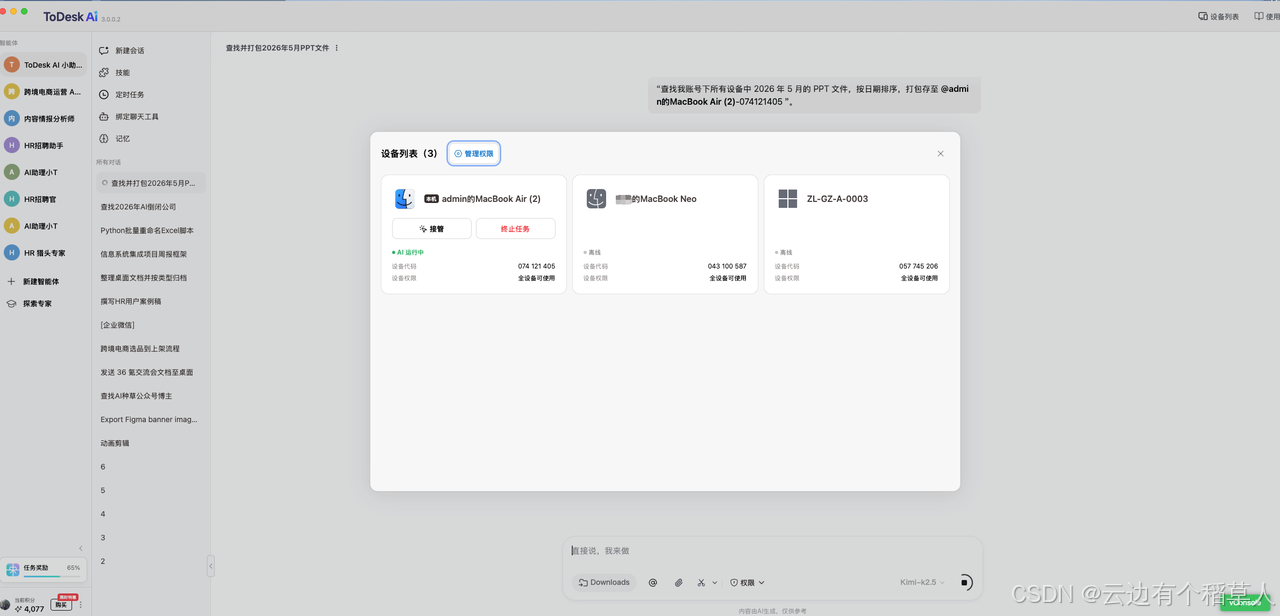This screenshot has width=1280, height=616.
Task: Click the plus icon for 新建智能体
Action: pyautogui.click(x=12, y=282)
